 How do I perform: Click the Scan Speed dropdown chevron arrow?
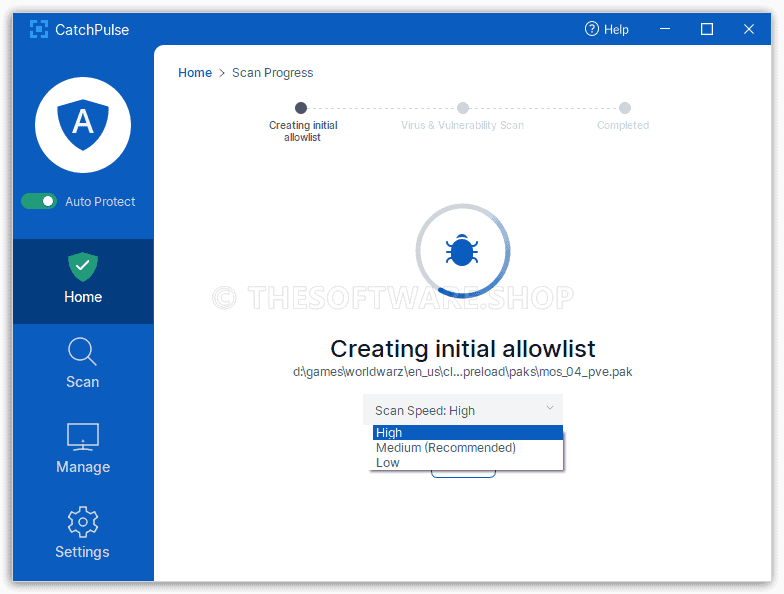pos(550,408)
